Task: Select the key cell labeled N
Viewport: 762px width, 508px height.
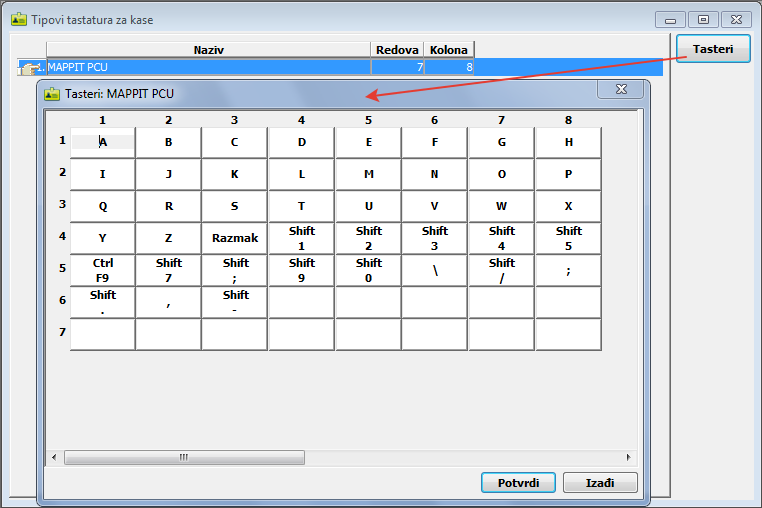Action: click(x=434, y=174)
